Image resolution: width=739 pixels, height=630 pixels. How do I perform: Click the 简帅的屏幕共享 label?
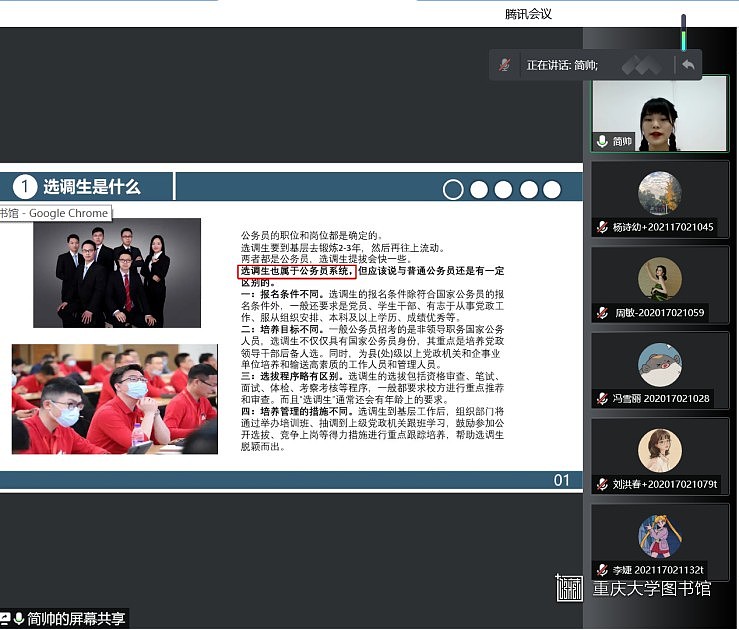(76, 619)
